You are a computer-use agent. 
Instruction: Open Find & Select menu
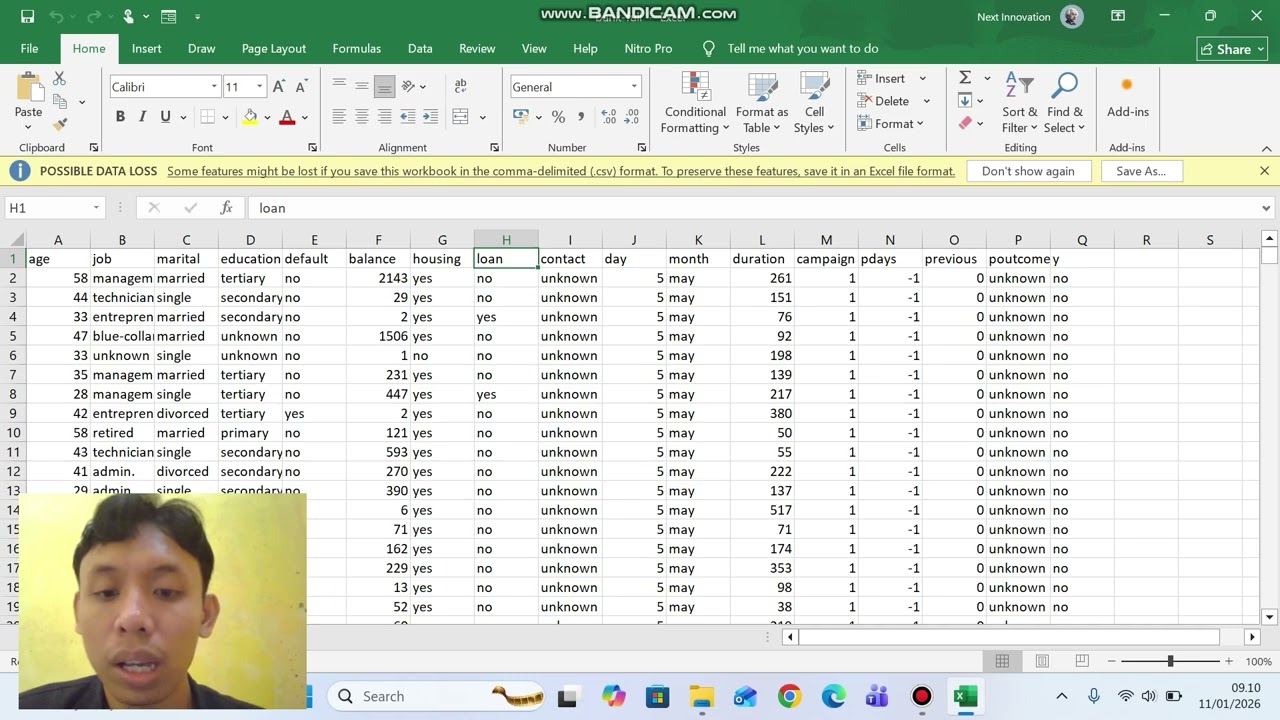(x=1064, y=103)
